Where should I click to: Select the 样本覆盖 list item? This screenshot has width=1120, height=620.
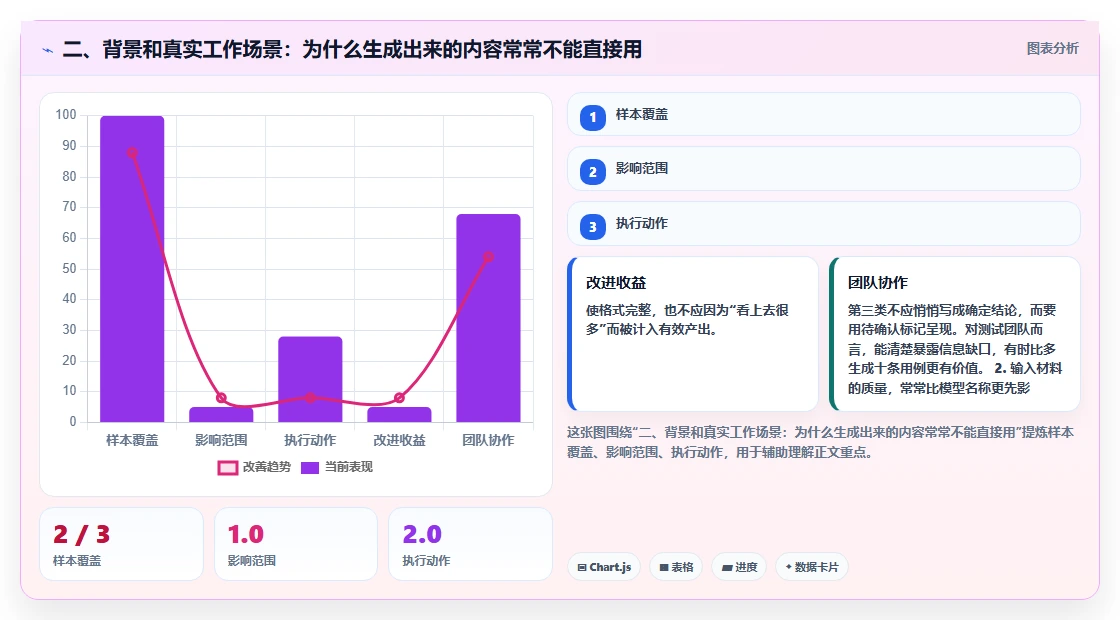pyautogui.click(x=824, y=114)
